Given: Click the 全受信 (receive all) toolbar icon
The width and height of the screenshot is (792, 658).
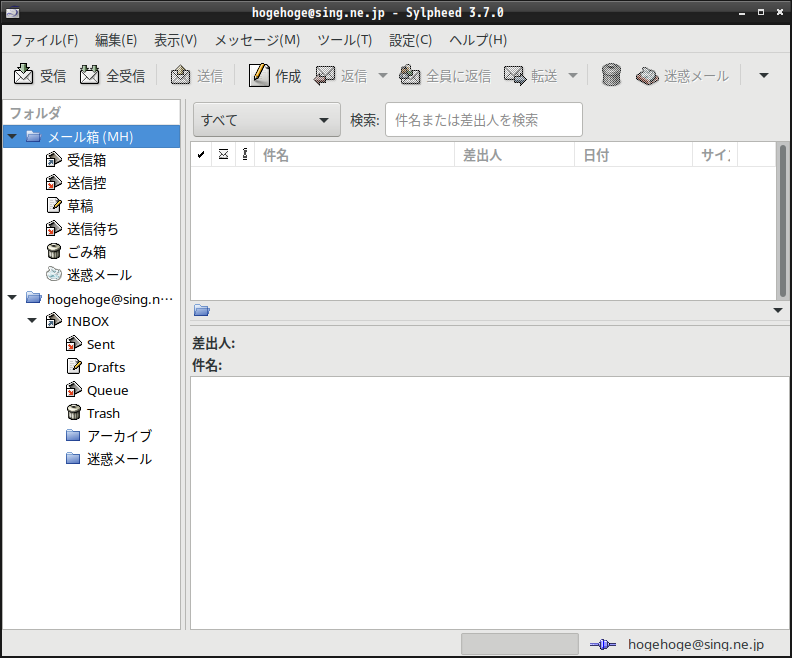Looking at the screenshot, I should point(89,75).
